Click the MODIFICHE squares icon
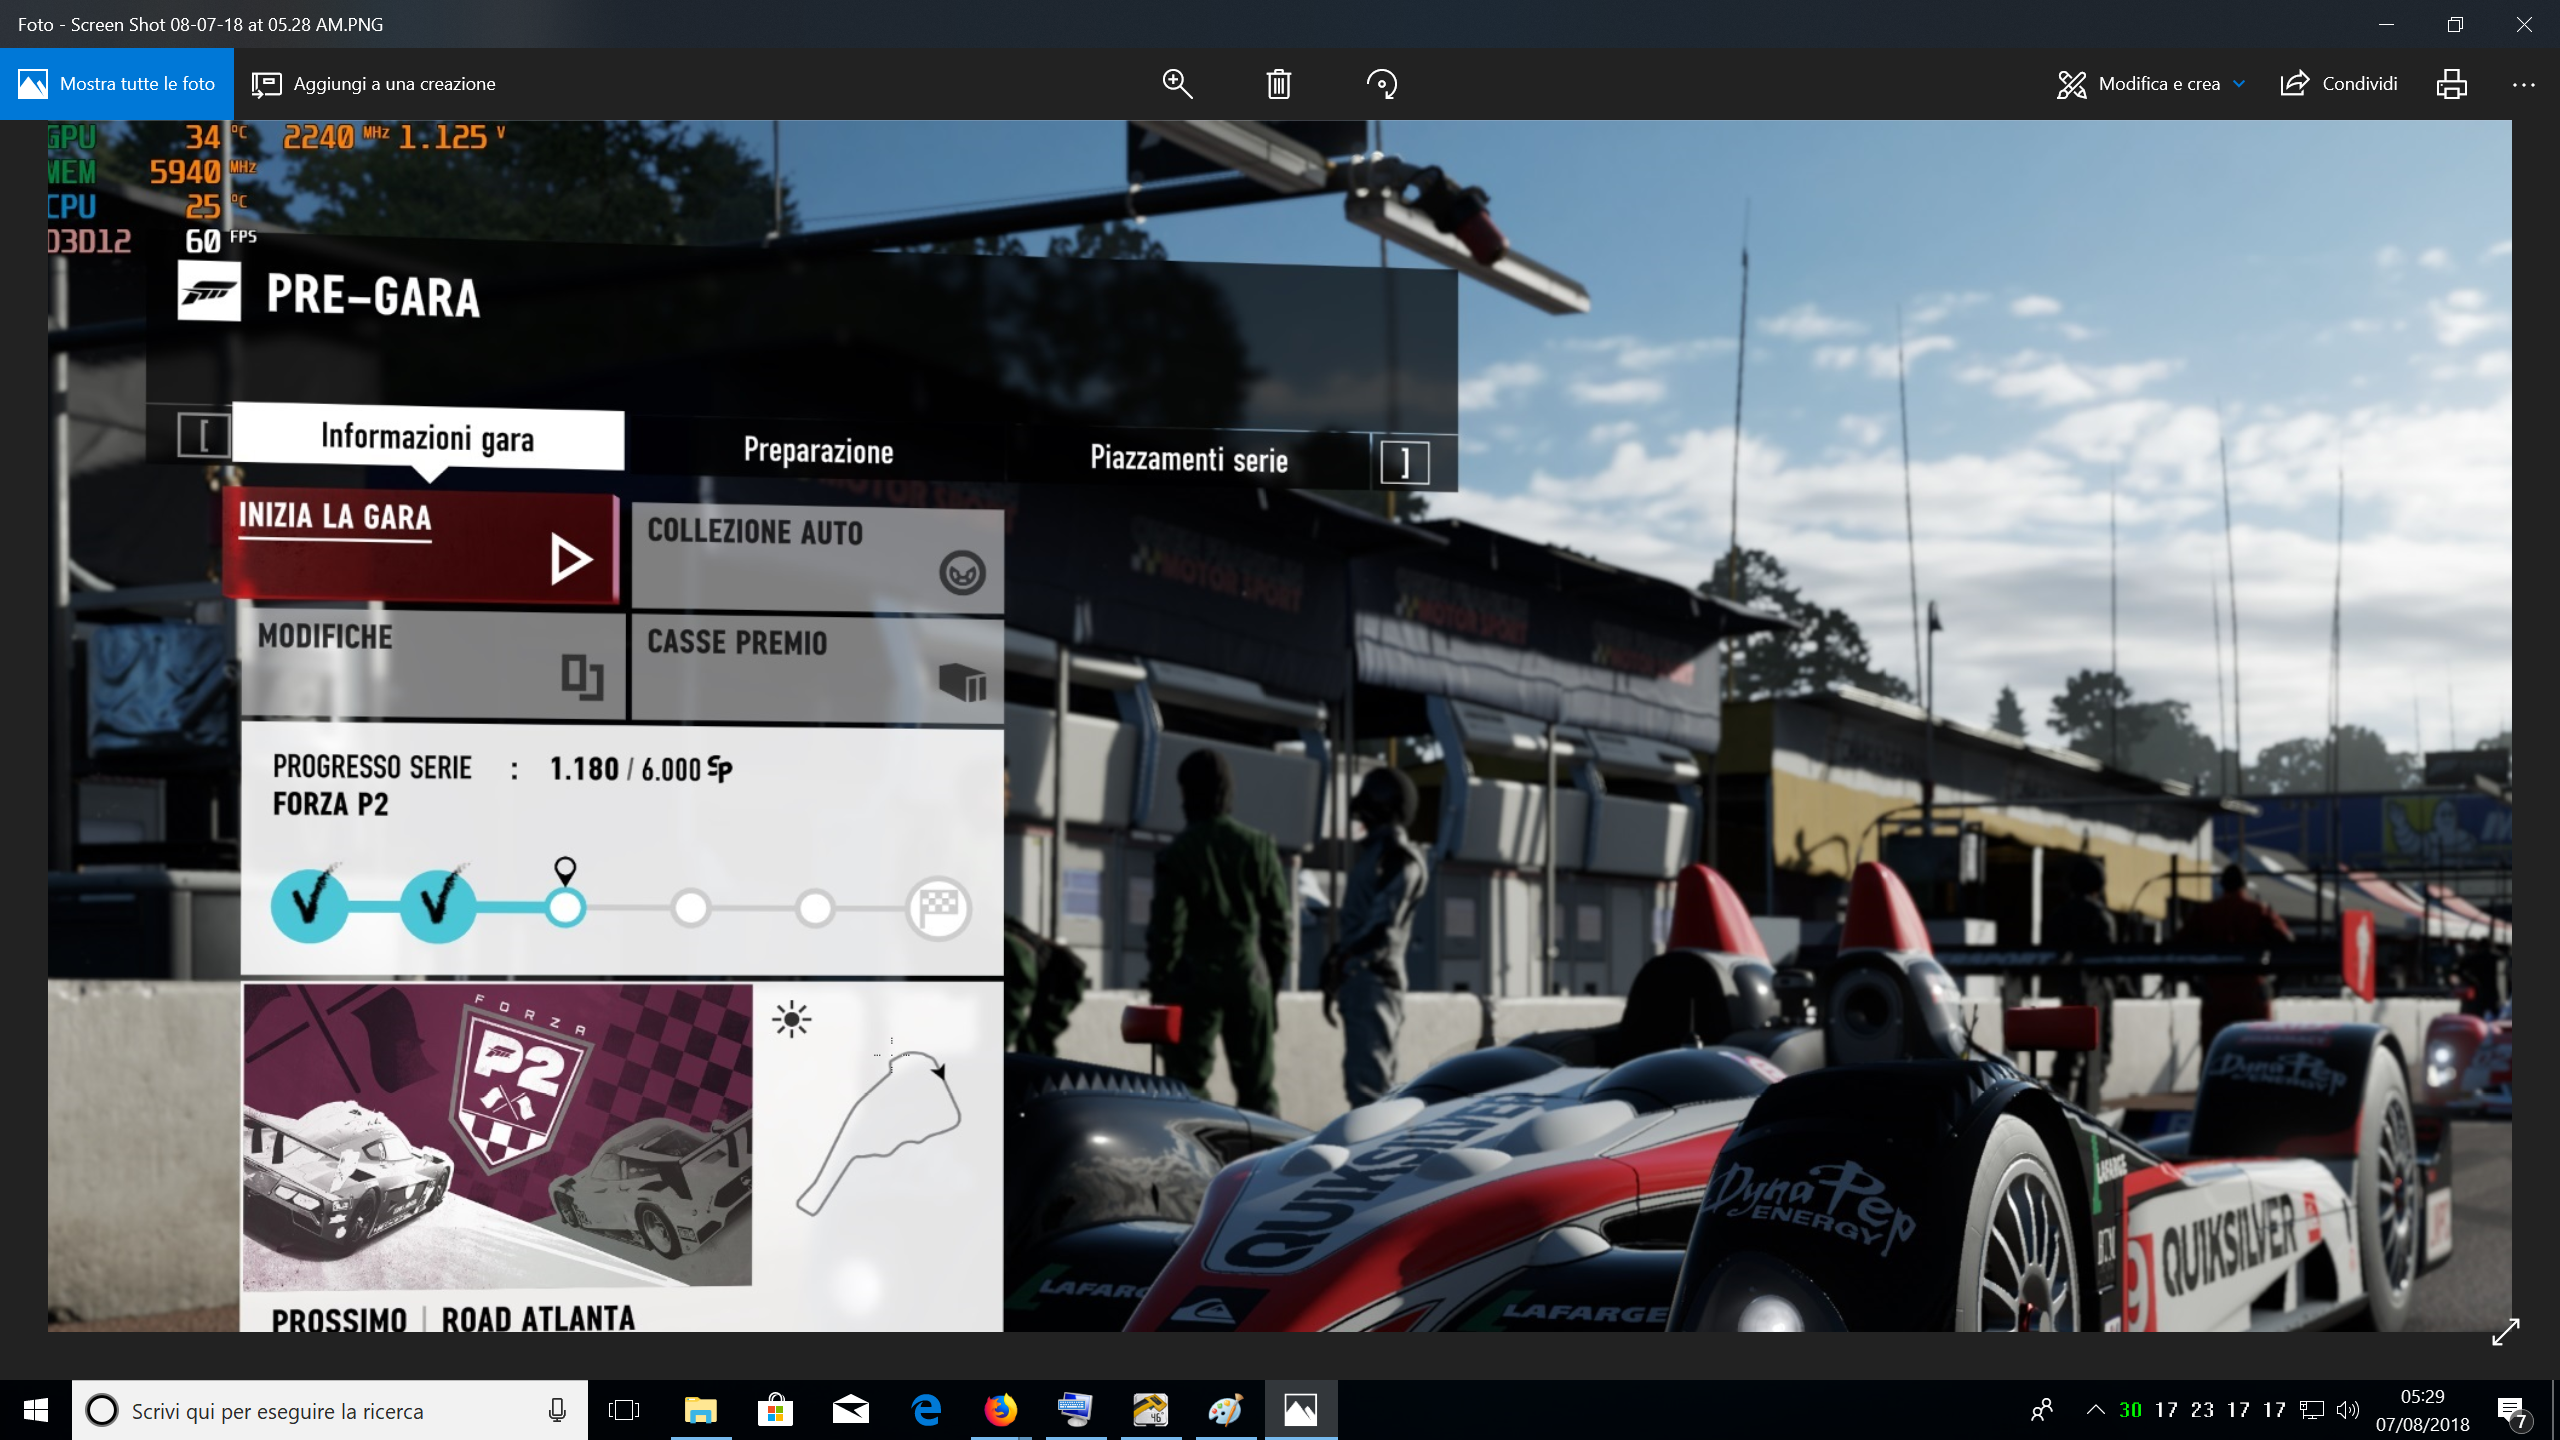 582,677
